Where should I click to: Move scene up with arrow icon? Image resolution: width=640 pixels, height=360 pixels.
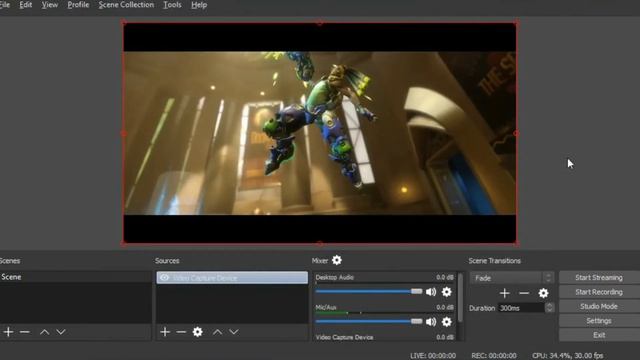44,332
